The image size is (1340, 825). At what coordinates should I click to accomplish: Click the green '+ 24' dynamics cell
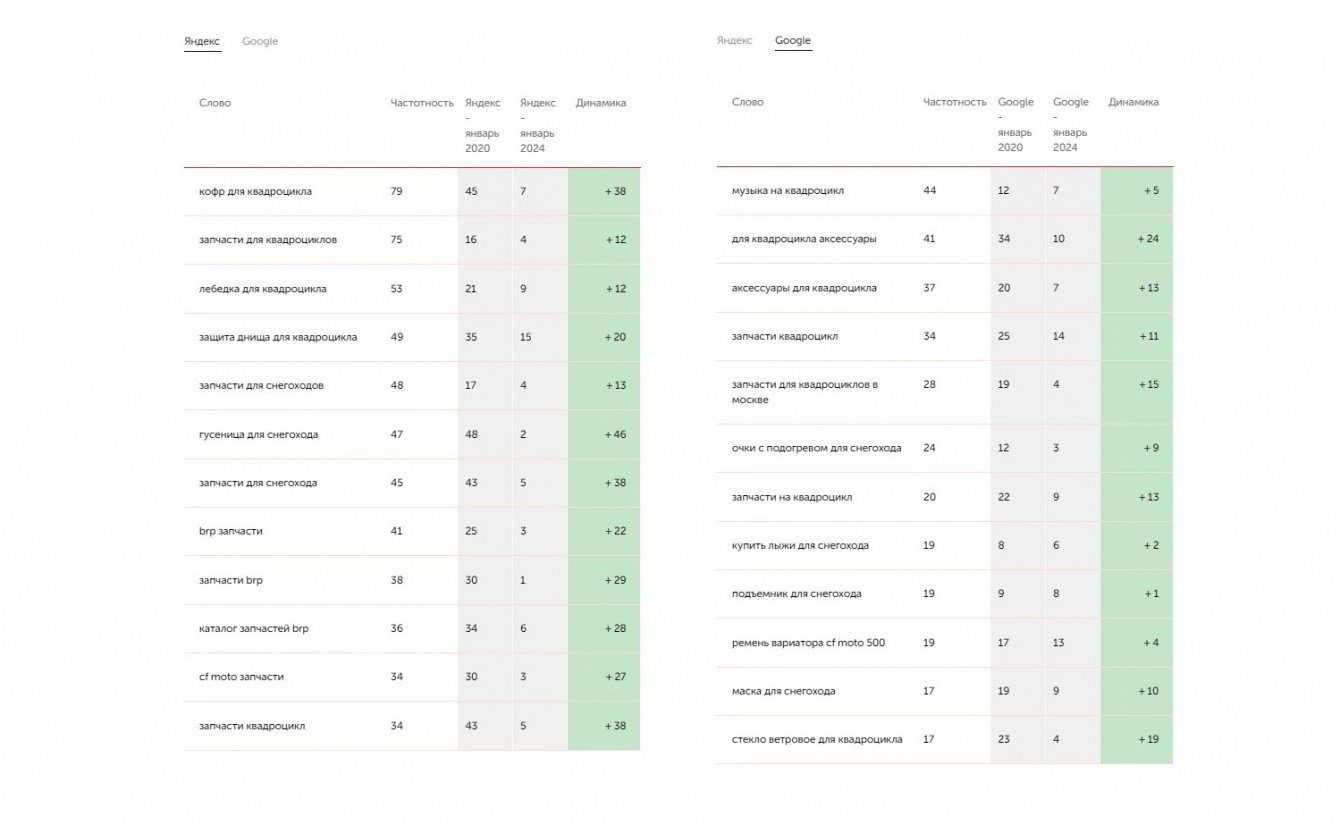(x=1137, y=239)
